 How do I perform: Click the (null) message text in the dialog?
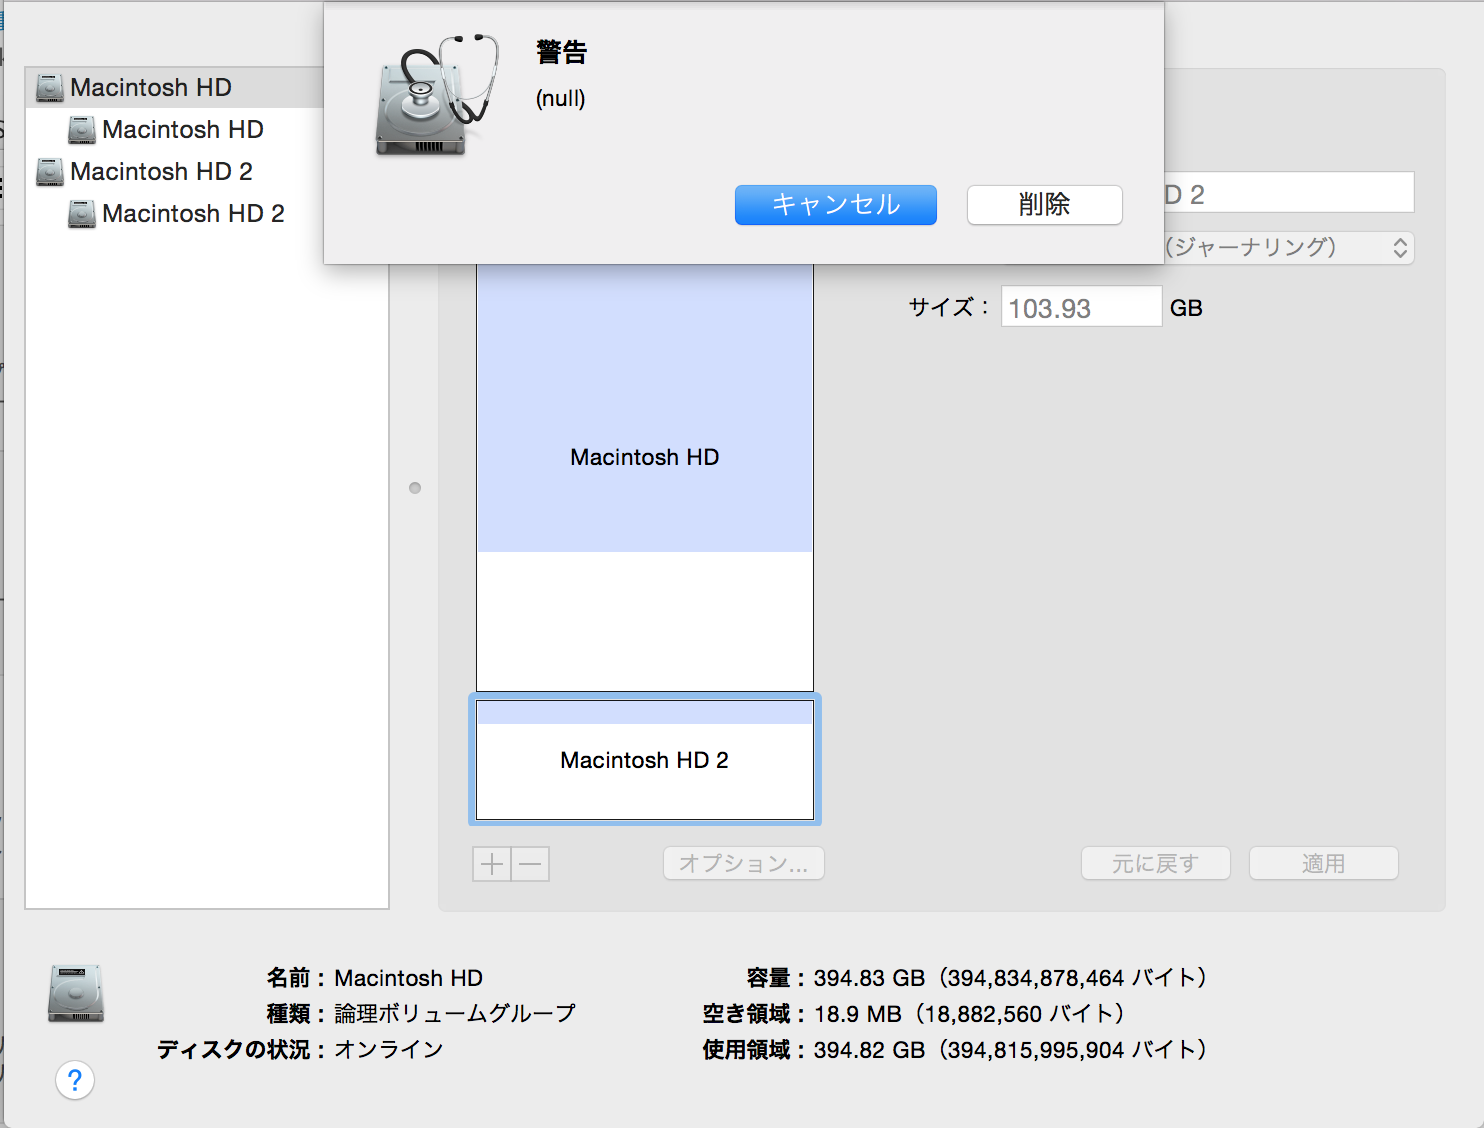pyautogui.click(x=561, y=99)
